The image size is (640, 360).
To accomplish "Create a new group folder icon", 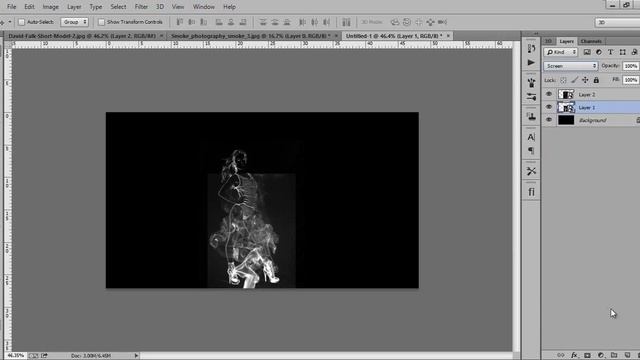I will pyautogui.click(x=614, y=356).
